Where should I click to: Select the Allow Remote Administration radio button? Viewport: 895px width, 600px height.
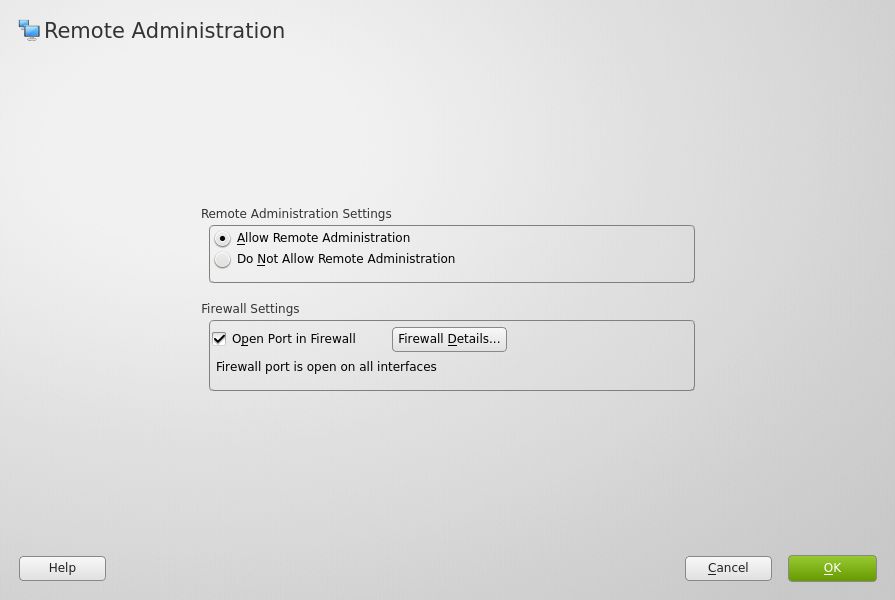[222, 239]
